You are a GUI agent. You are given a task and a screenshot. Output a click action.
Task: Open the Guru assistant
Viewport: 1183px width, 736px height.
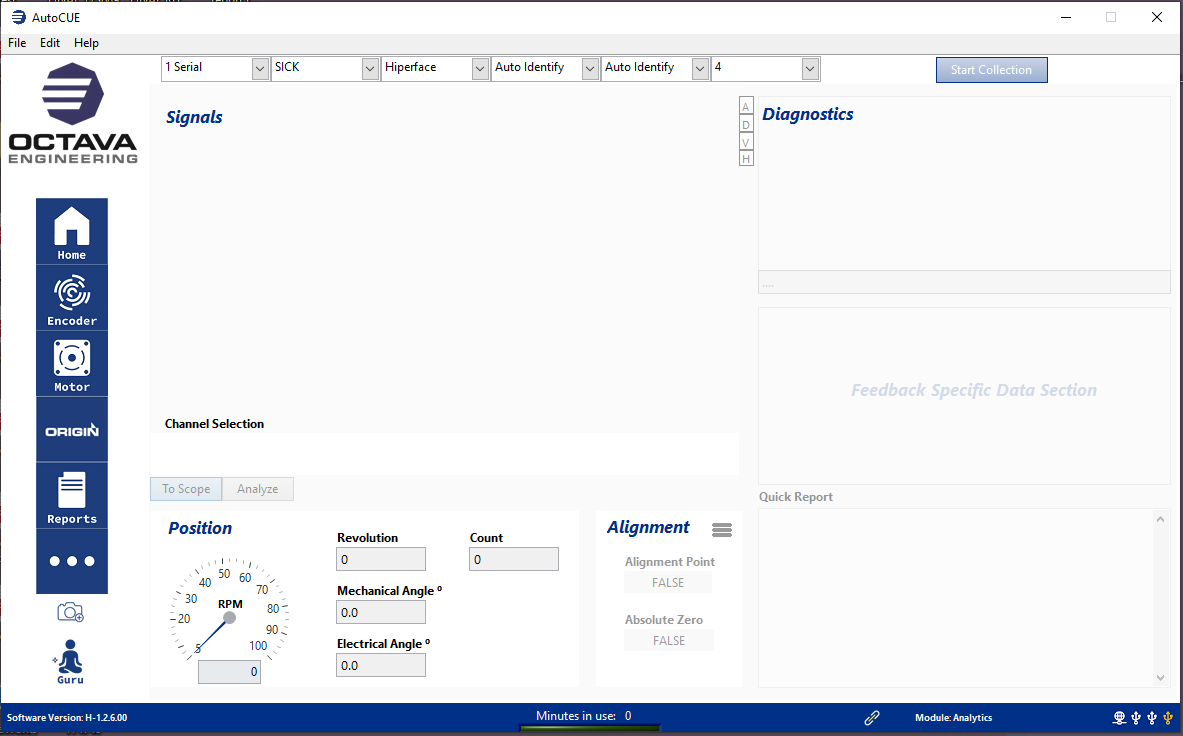click(x=70, y=661)
